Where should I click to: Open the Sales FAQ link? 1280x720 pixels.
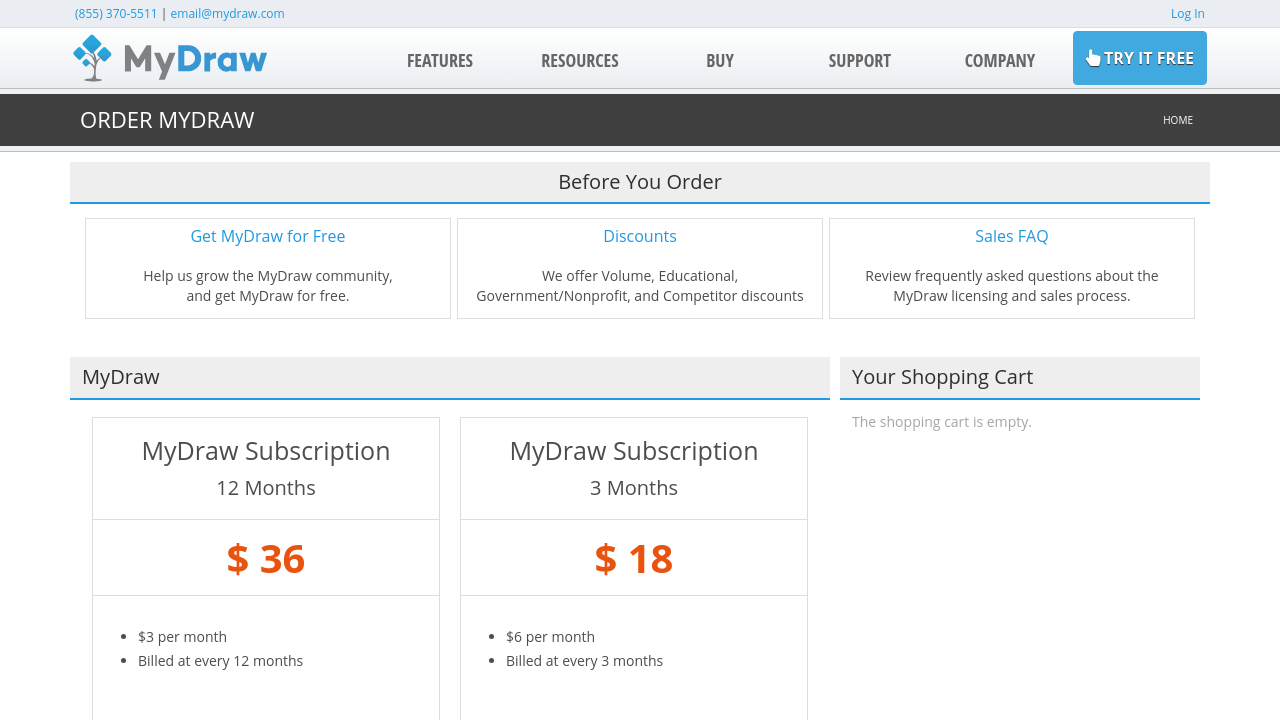1011,237
